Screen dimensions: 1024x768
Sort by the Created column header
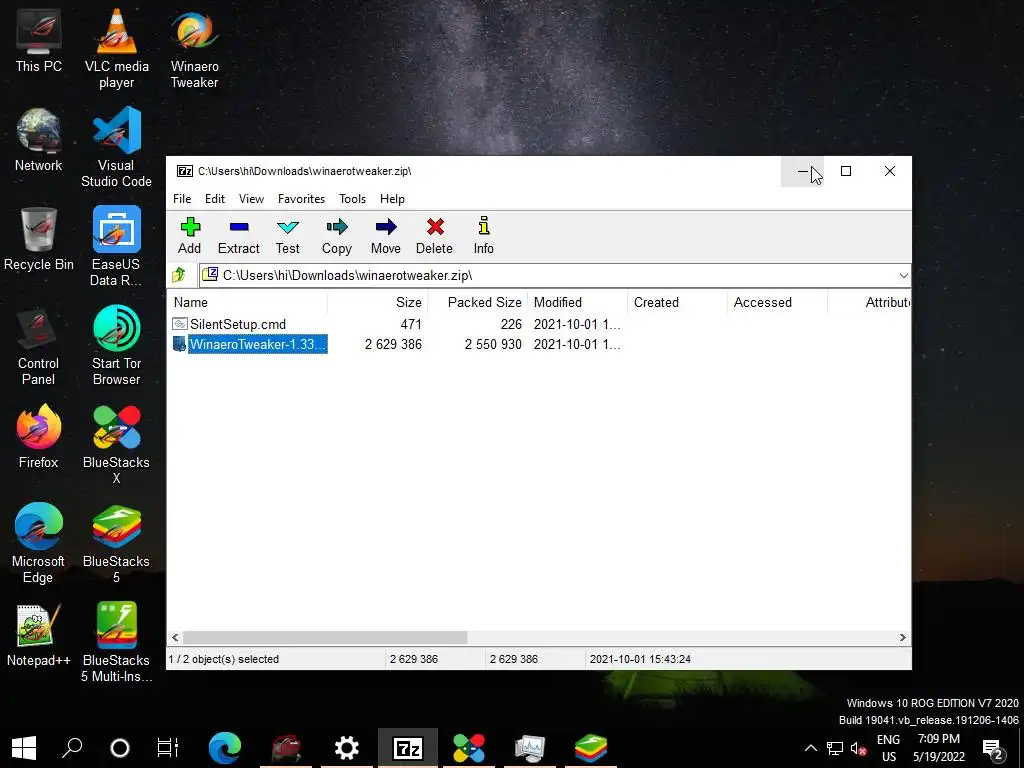677,302
